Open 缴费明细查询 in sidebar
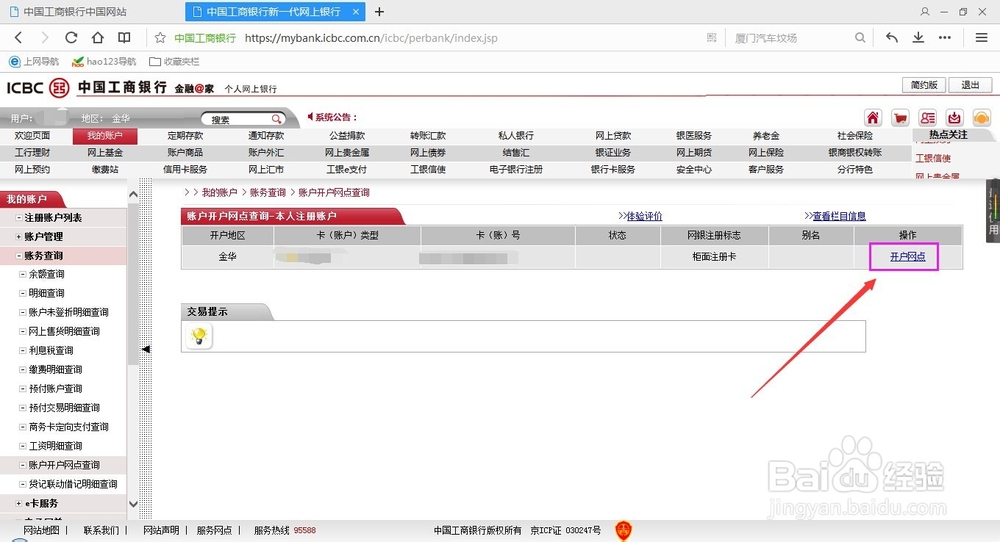This screenshot has width=1000, height=542. tap(55, 370)
